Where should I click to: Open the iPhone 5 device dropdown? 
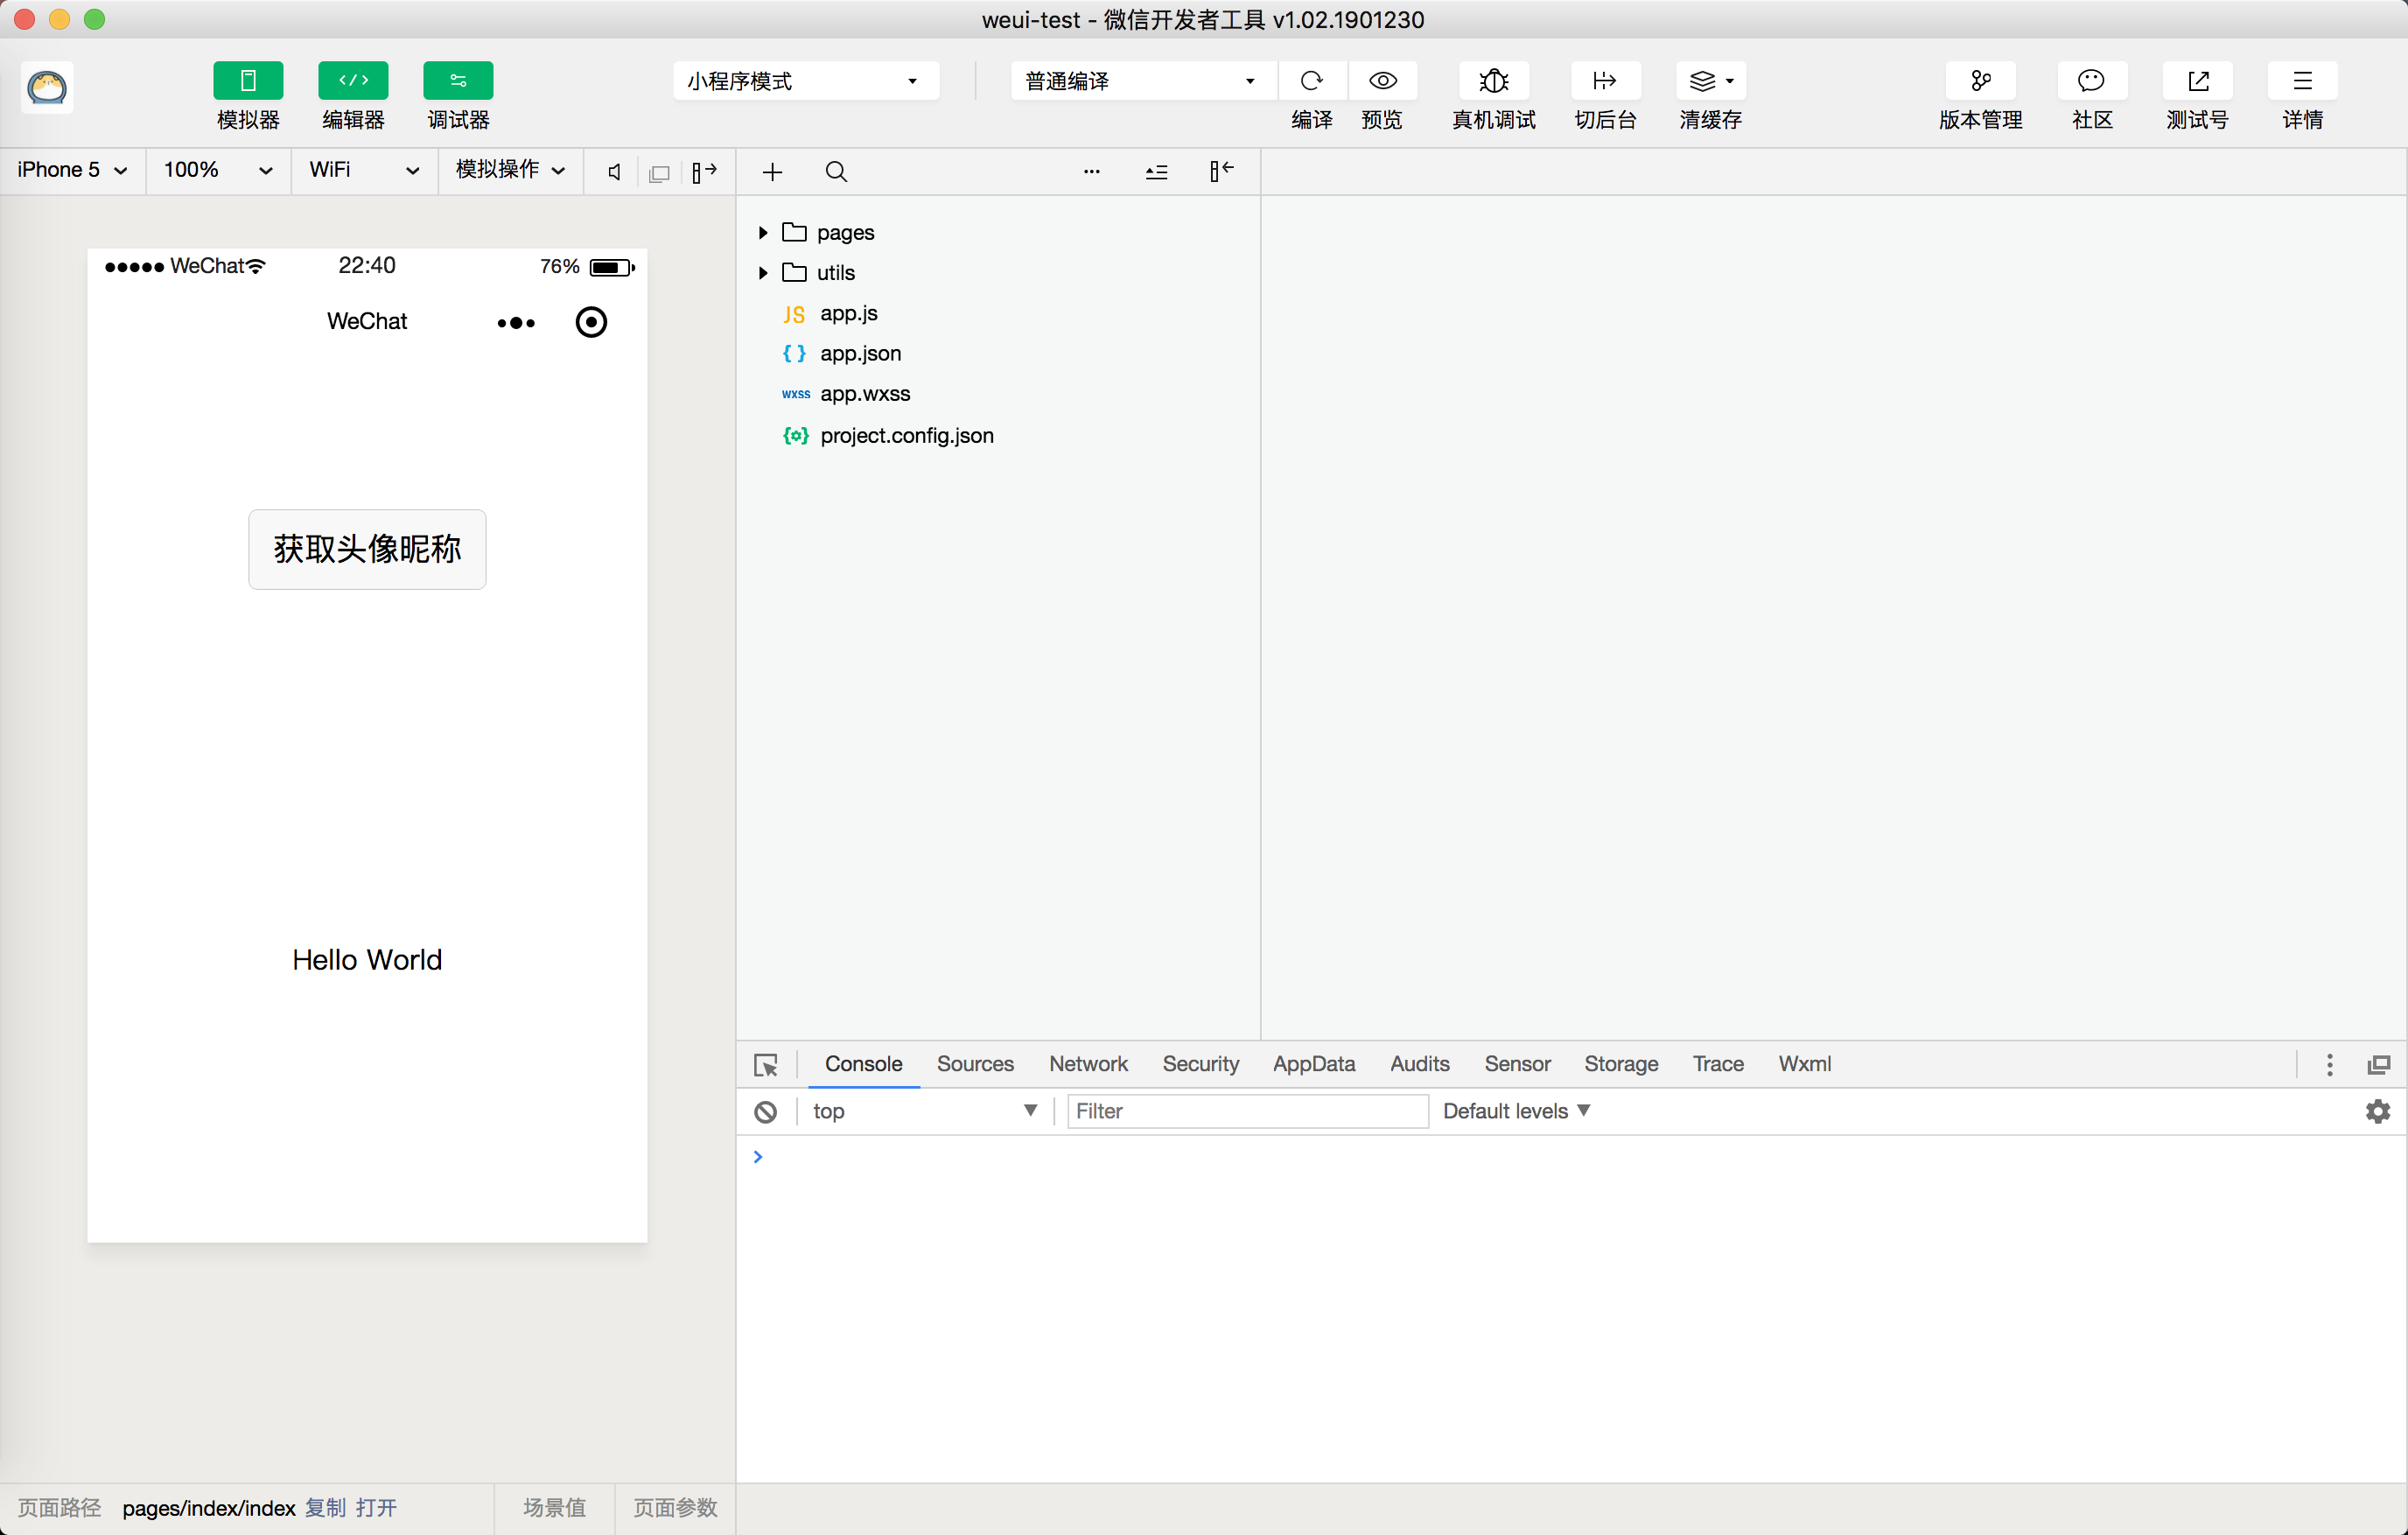tap(72, 170)
